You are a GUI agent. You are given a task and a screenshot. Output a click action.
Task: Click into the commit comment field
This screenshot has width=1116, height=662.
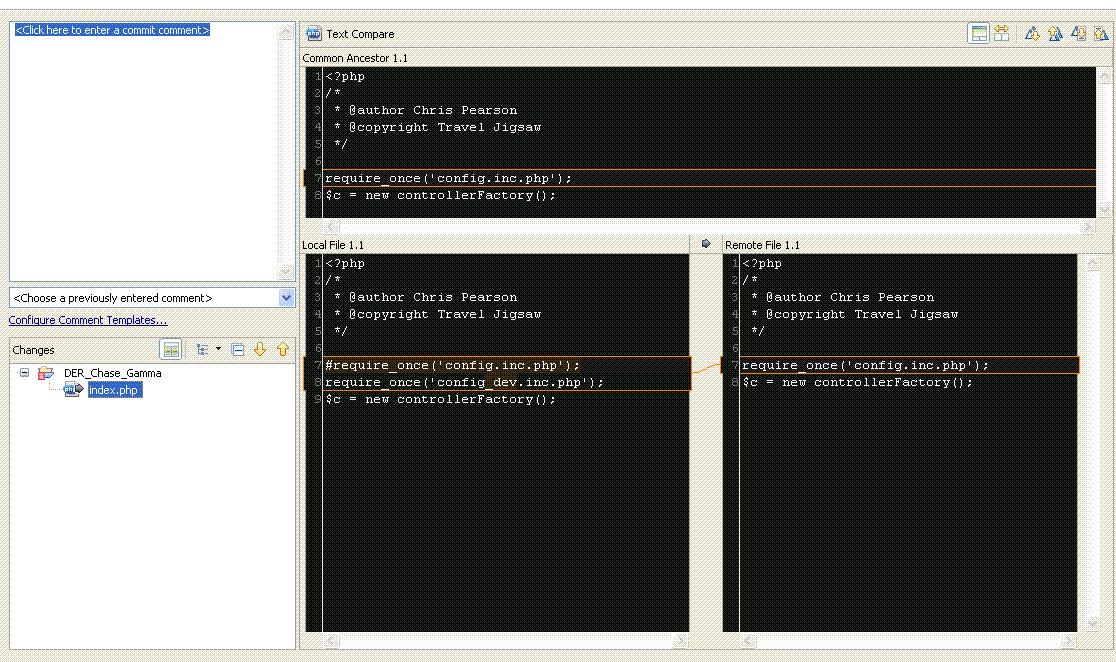(x=144, y=151)
